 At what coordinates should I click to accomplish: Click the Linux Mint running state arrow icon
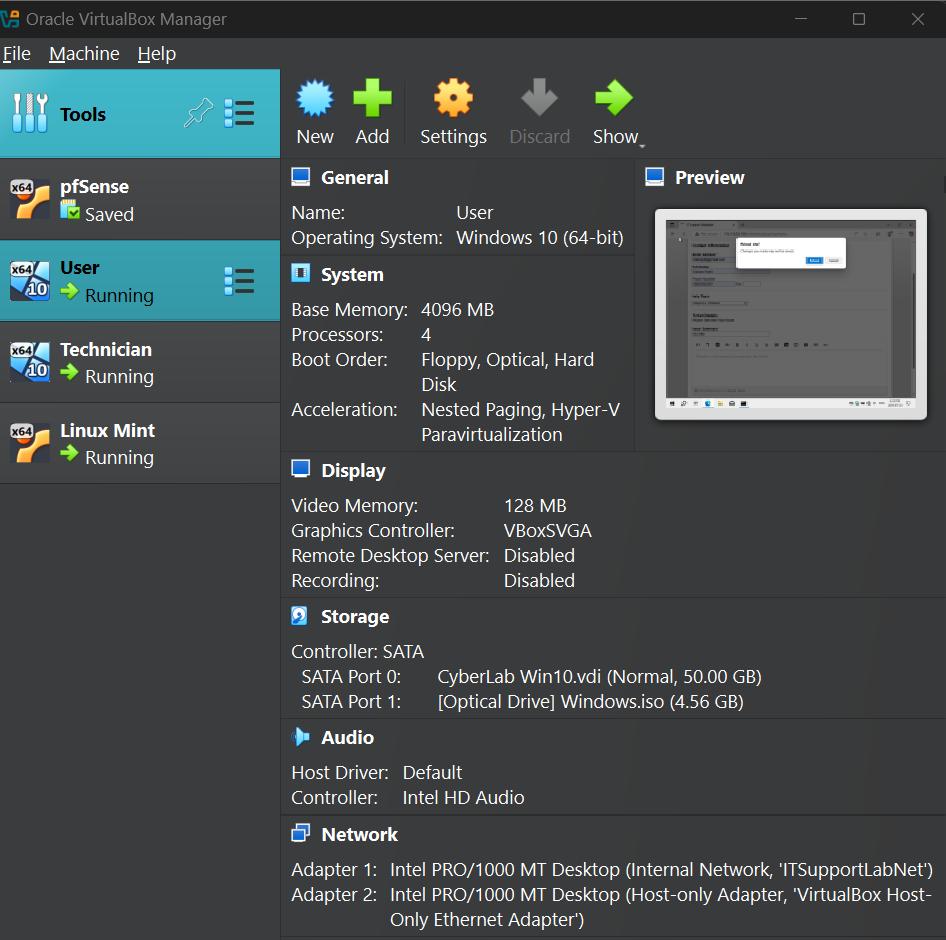tap(69, 453)
